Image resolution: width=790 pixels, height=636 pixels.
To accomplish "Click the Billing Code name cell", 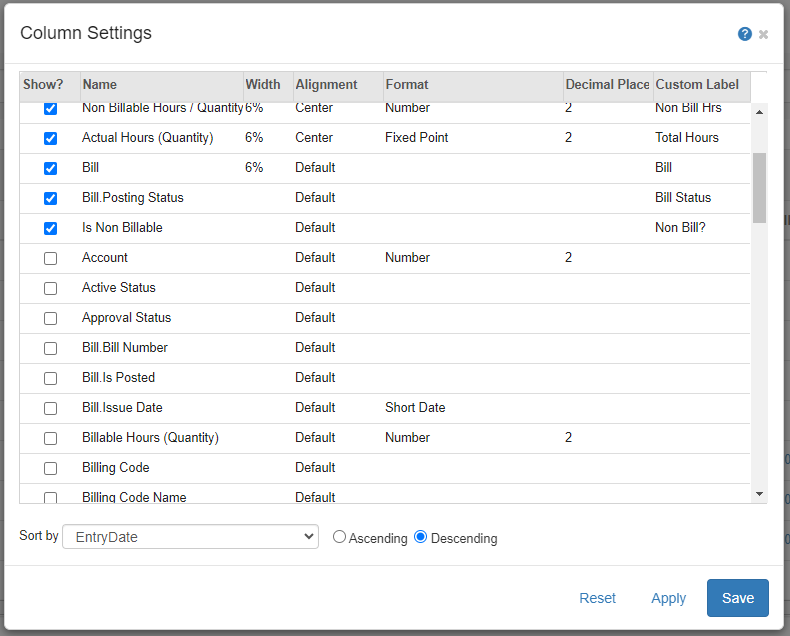I will [x=115, y=468].
